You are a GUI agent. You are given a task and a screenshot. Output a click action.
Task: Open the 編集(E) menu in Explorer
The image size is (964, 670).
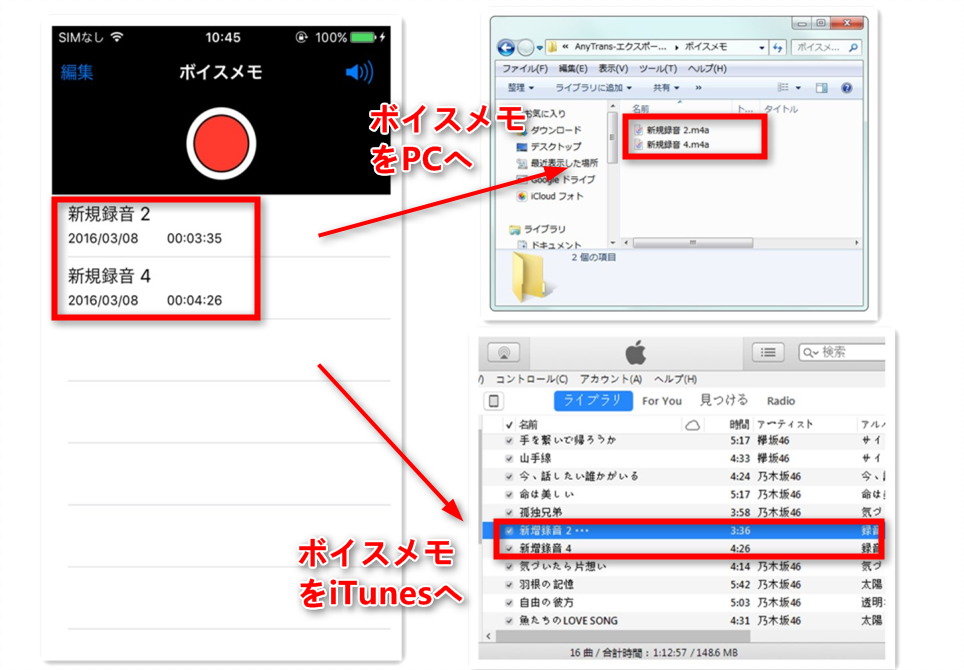pyautogui.click(x=572, y=68)
